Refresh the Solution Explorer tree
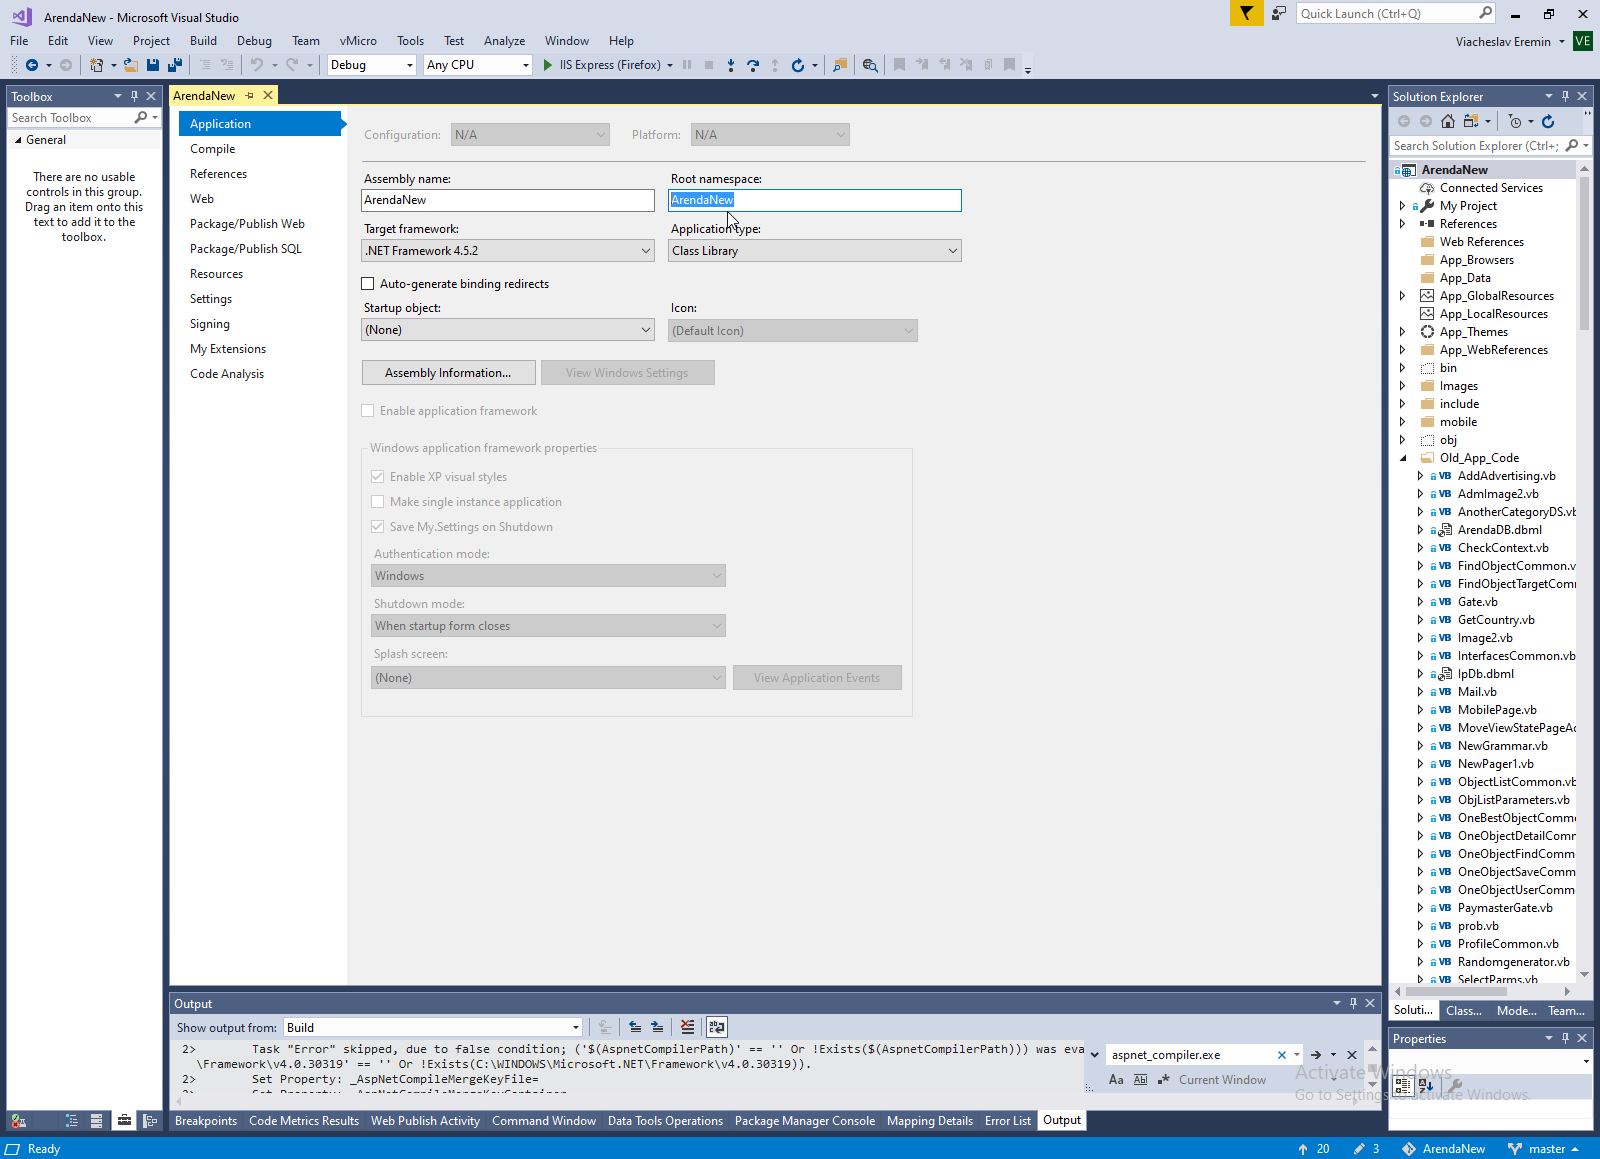Viewport: 1600px width, 1159px height. [1548, 121]
